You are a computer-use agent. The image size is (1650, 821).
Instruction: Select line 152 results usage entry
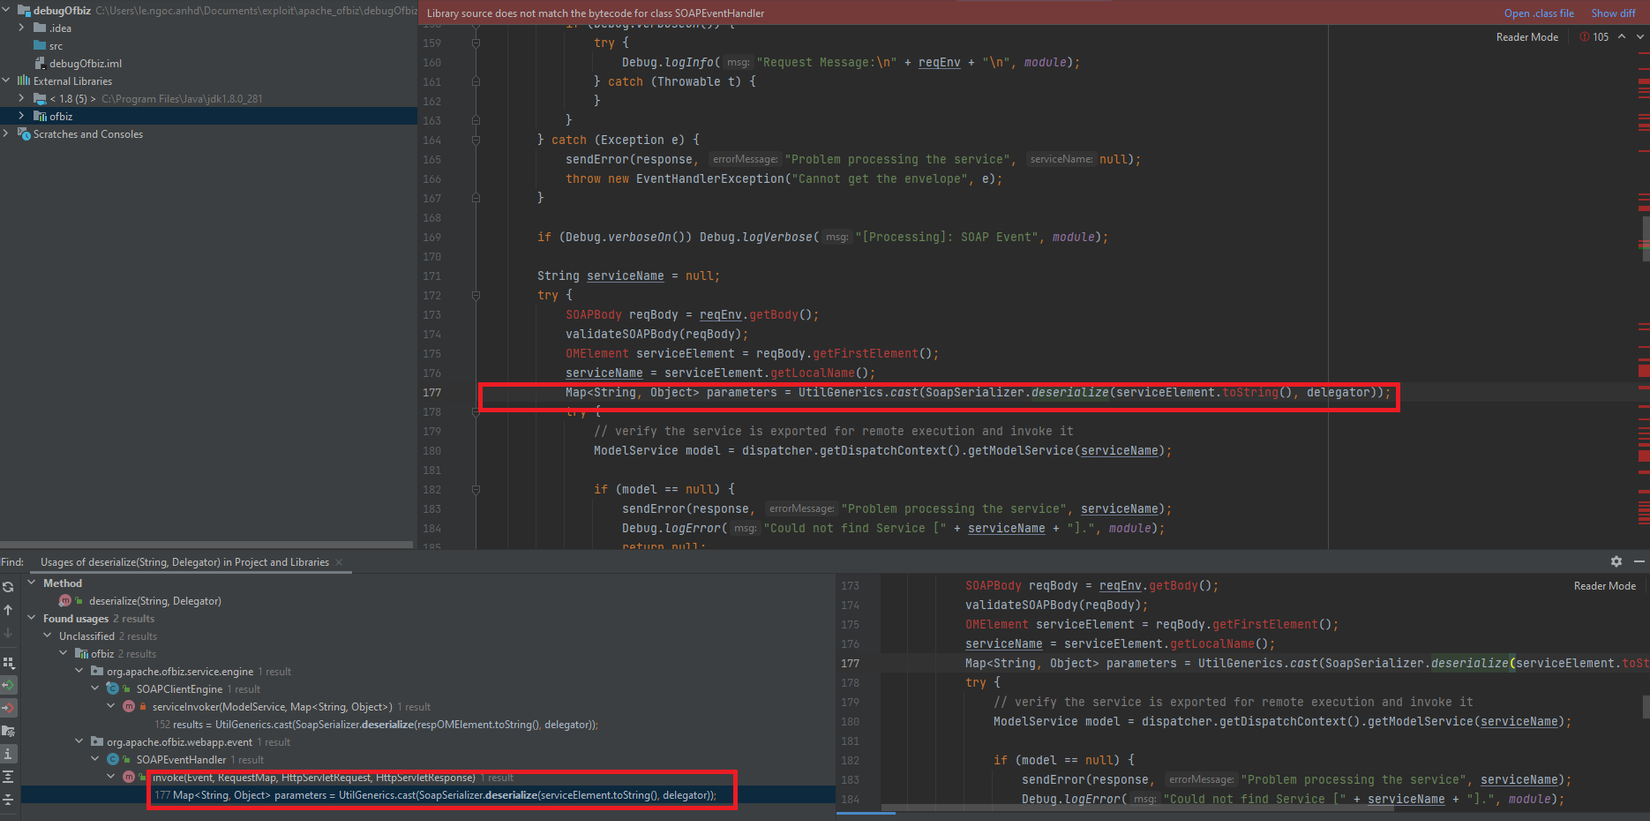pyautogui.click(x=376, y=724)
